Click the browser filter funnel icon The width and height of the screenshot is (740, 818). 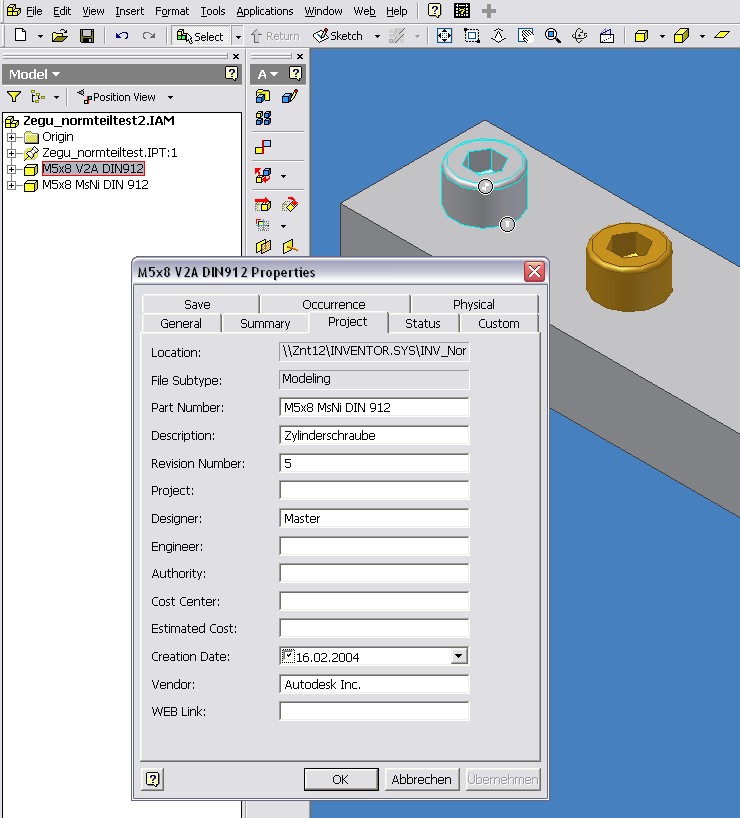[14, 97]
